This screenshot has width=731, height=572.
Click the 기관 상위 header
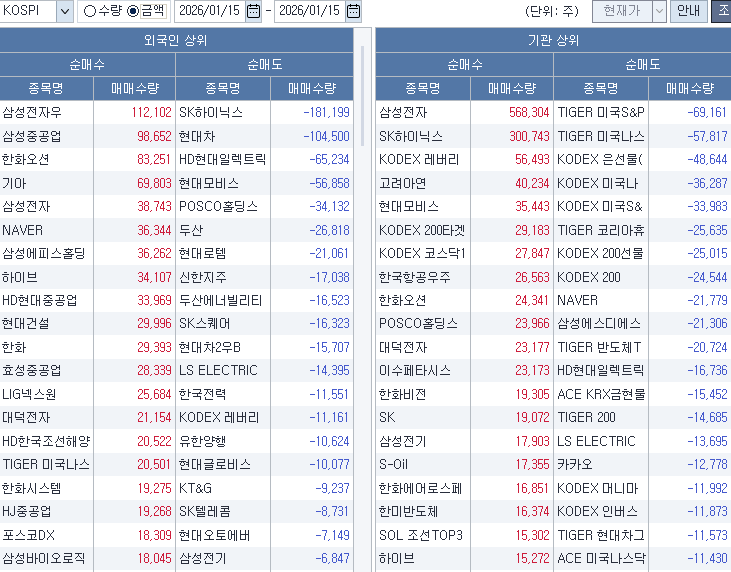[553, 40]
